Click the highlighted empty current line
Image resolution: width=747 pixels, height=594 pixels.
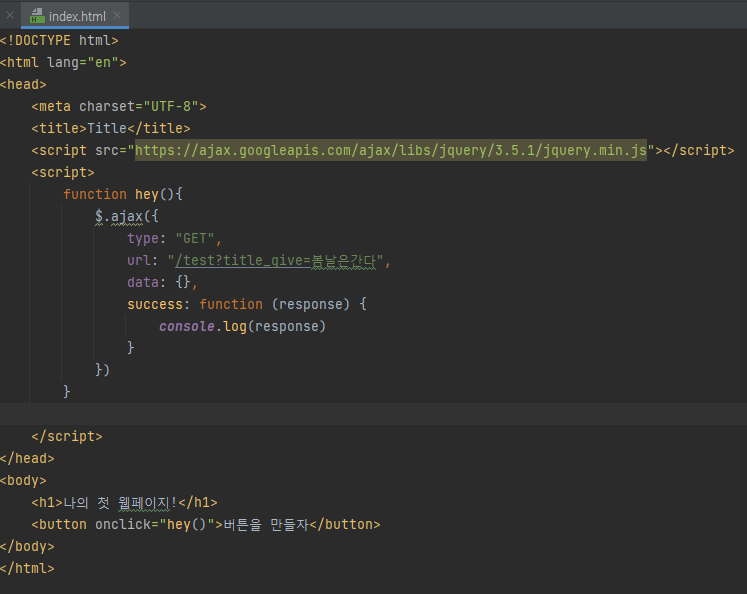374,414
